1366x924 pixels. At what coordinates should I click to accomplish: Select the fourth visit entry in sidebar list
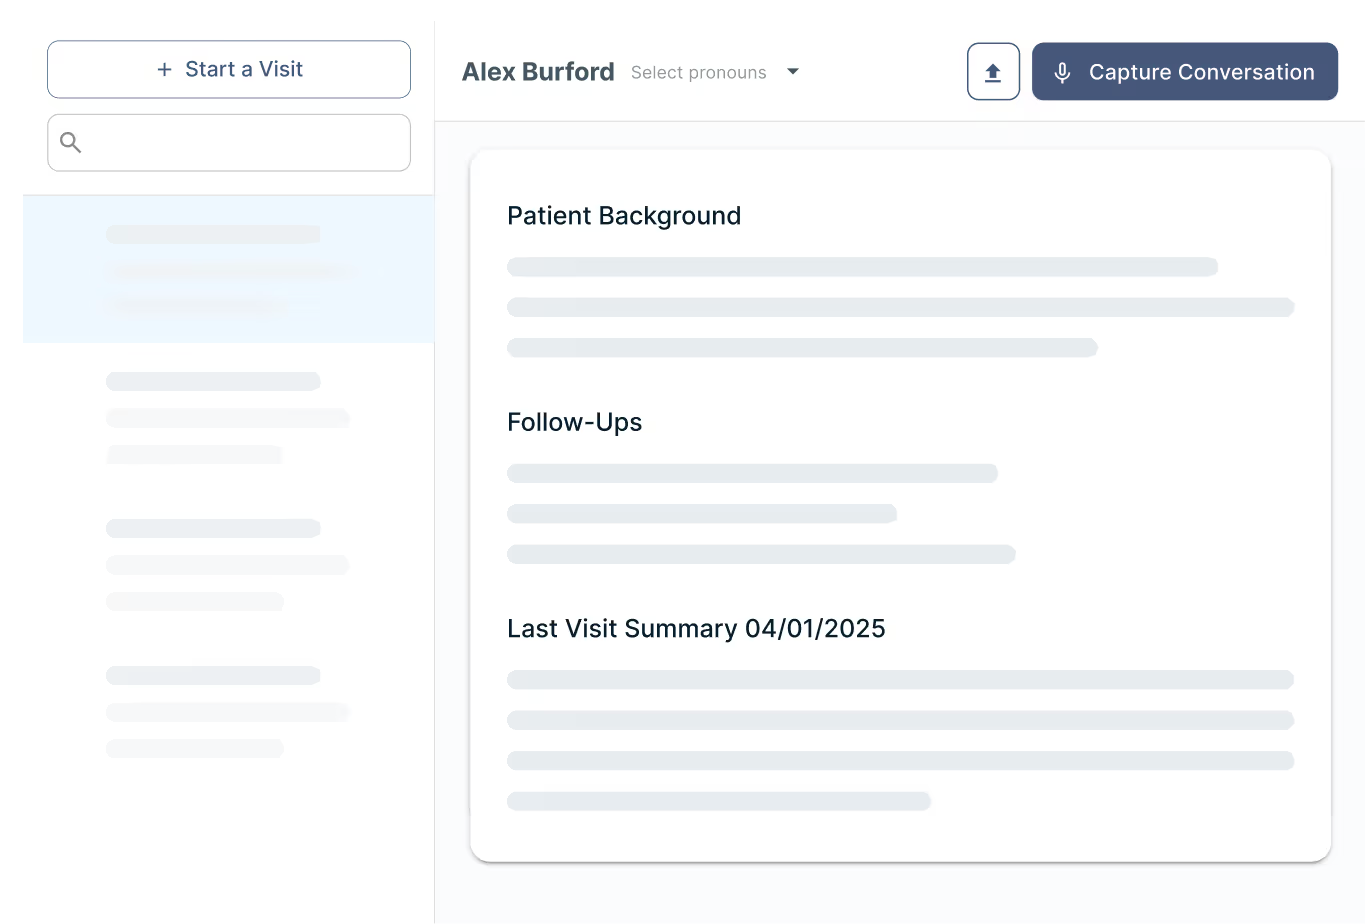click(x=228, y=711)
